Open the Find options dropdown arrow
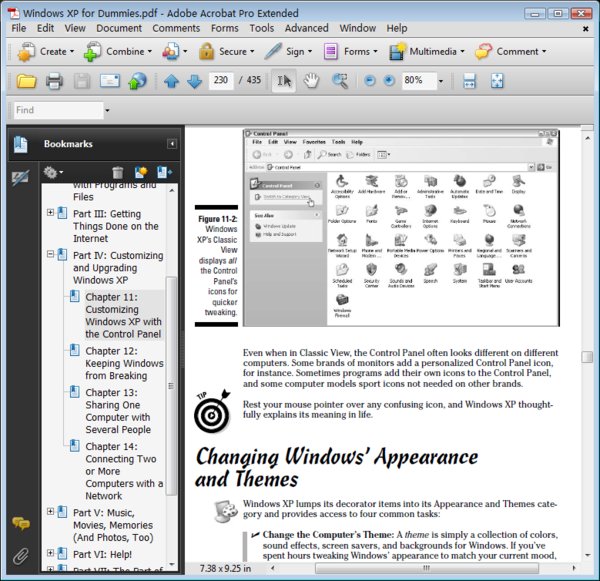 click(x=107, y=111)
